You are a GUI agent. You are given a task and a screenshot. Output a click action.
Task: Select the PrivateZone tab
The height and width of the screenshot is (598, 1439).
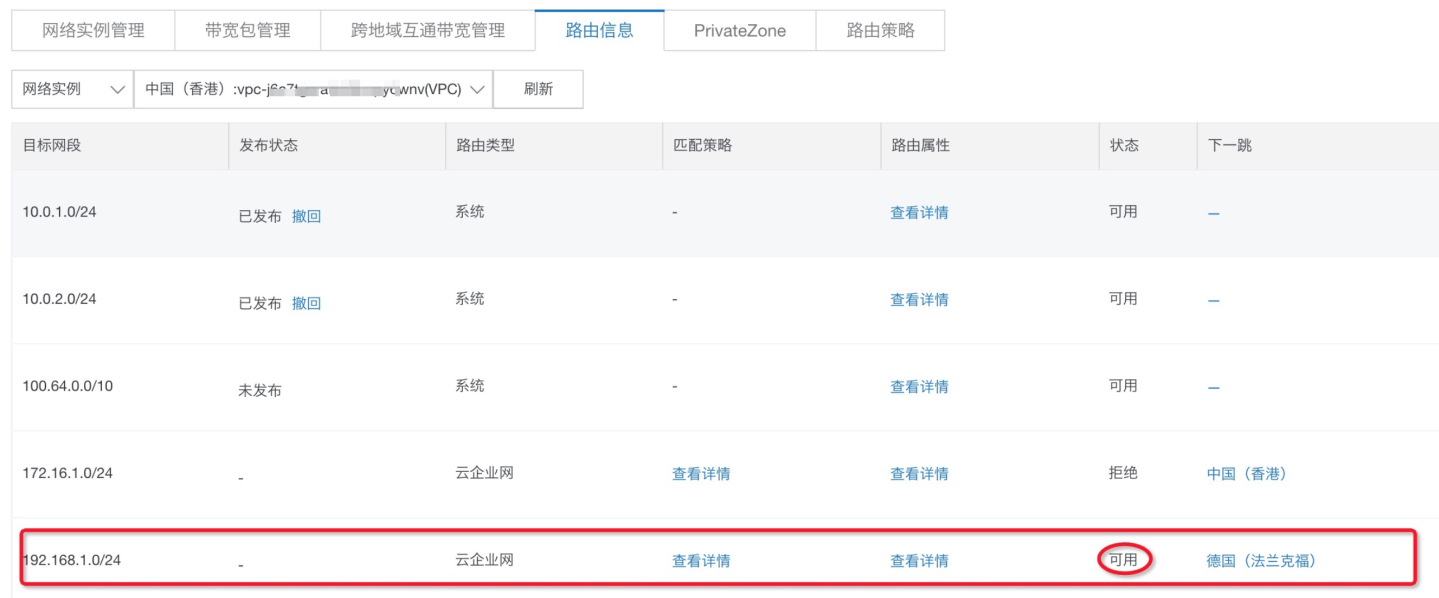740,30
